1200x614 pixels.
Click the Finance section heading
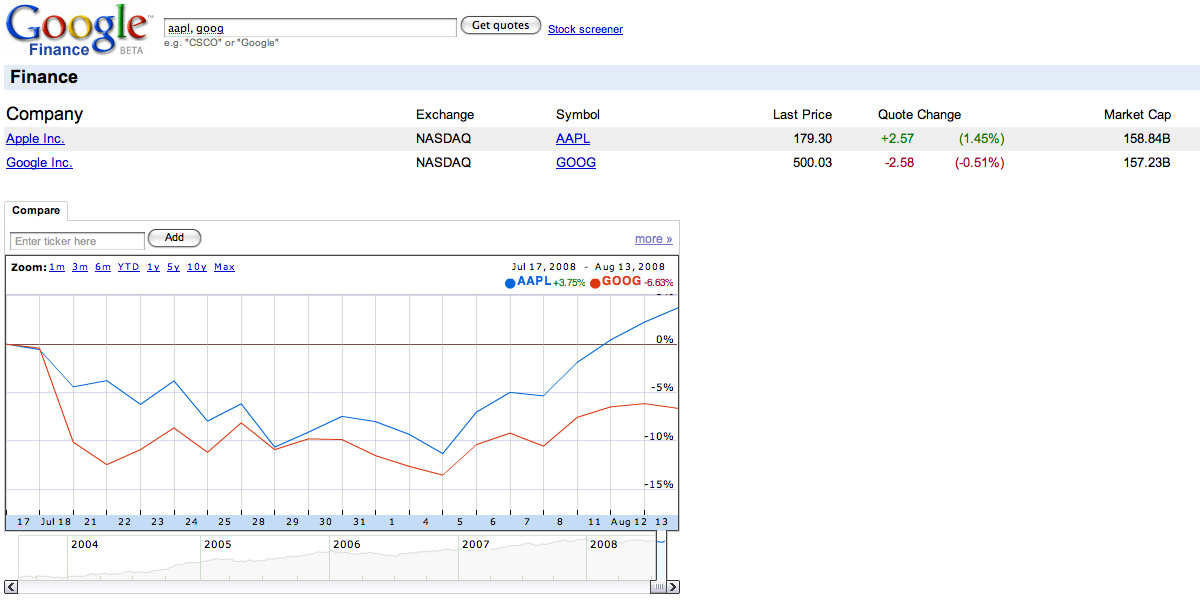pos(44,77)
